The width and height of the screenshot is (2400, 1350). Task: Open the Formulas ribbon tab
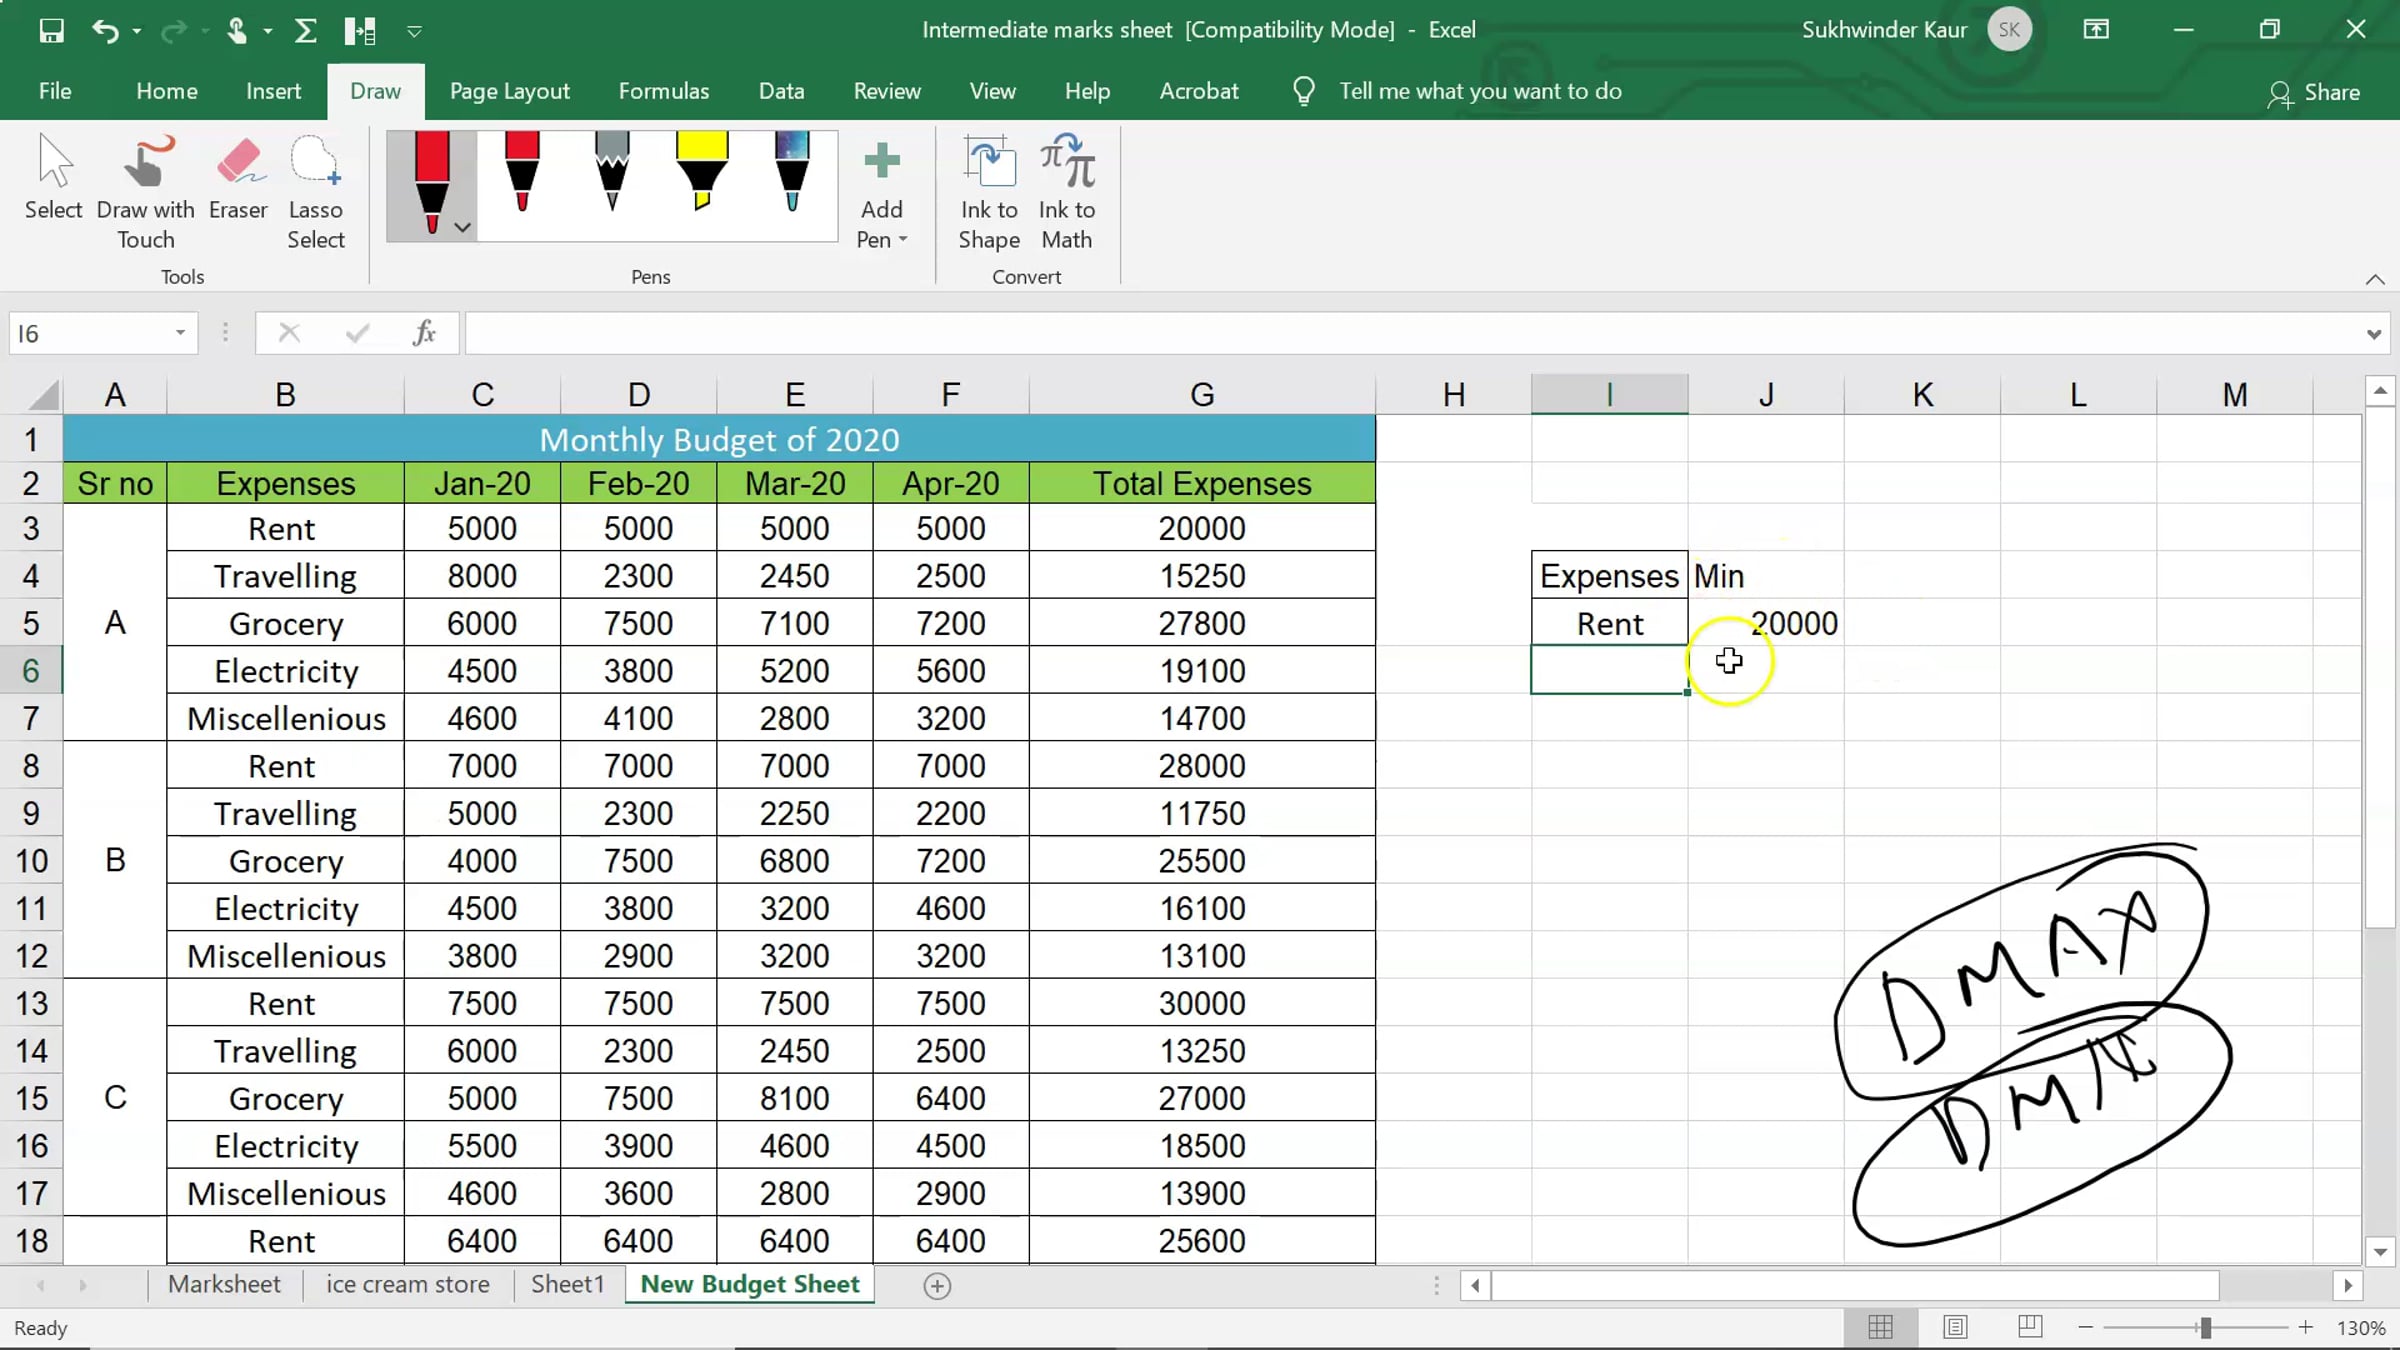click(x=663, y=91)
